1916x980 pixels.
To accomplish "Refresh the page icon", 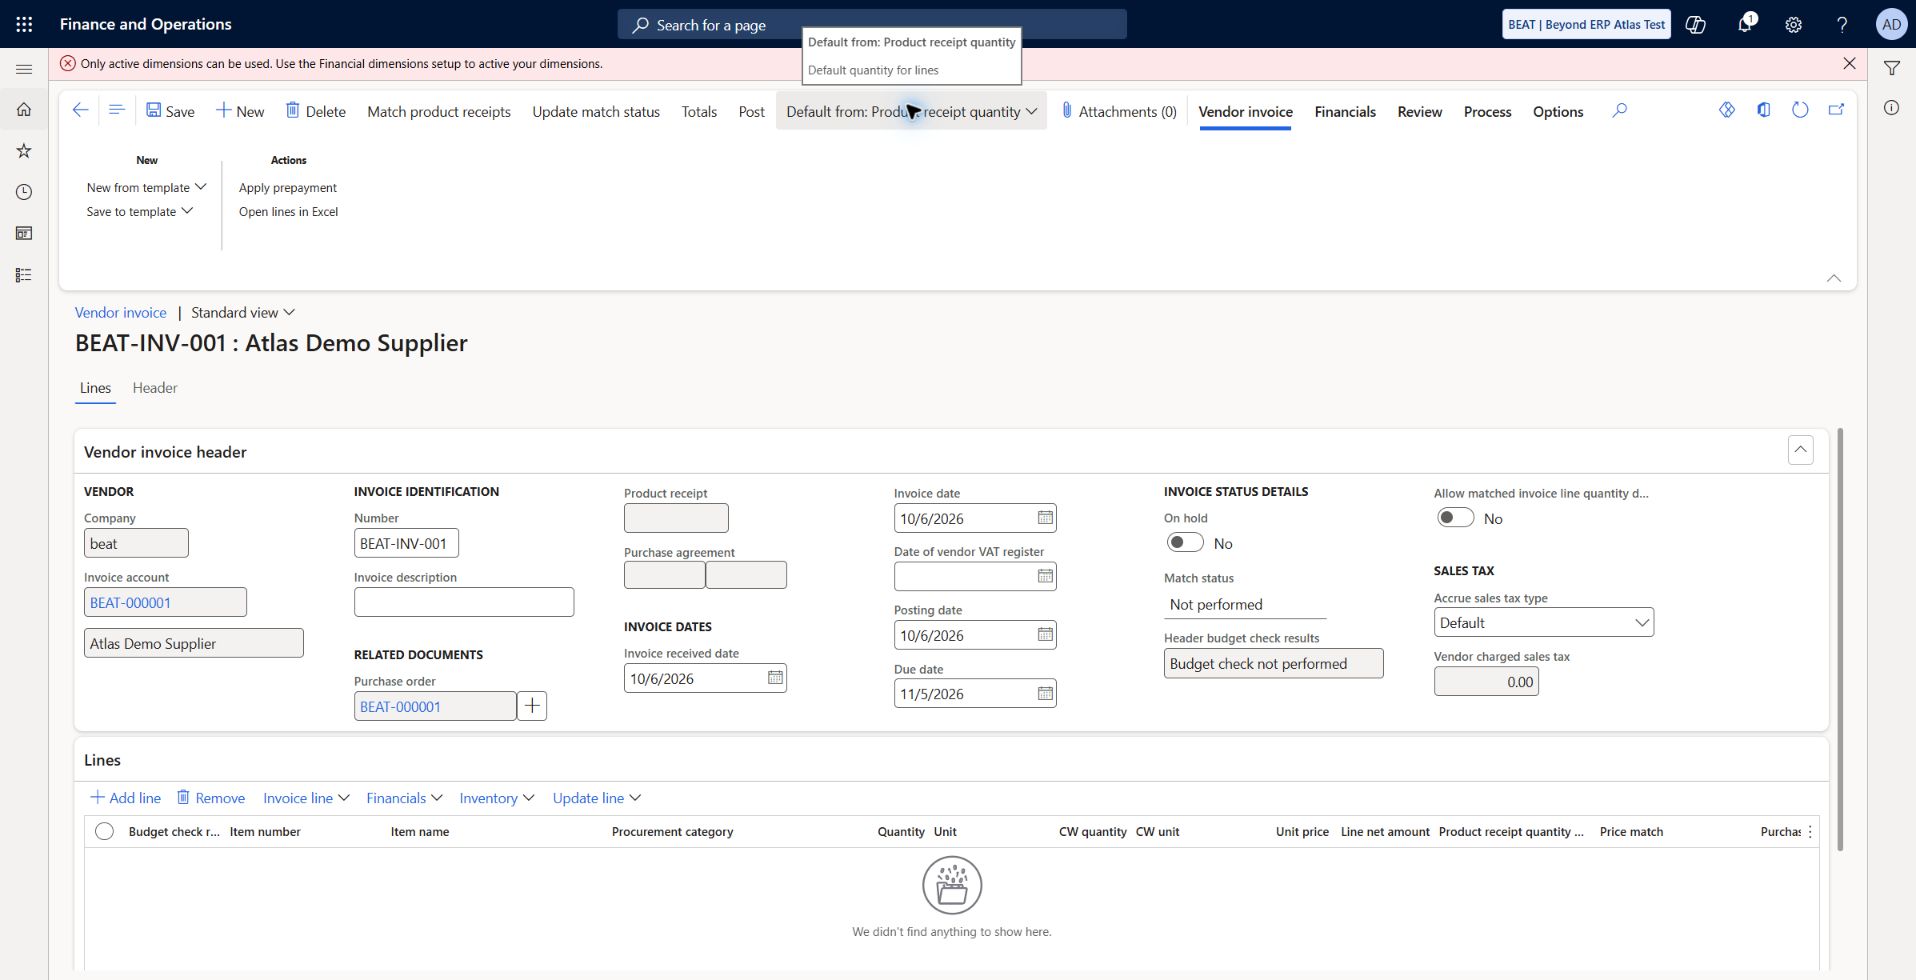I will pos(1800,110).
